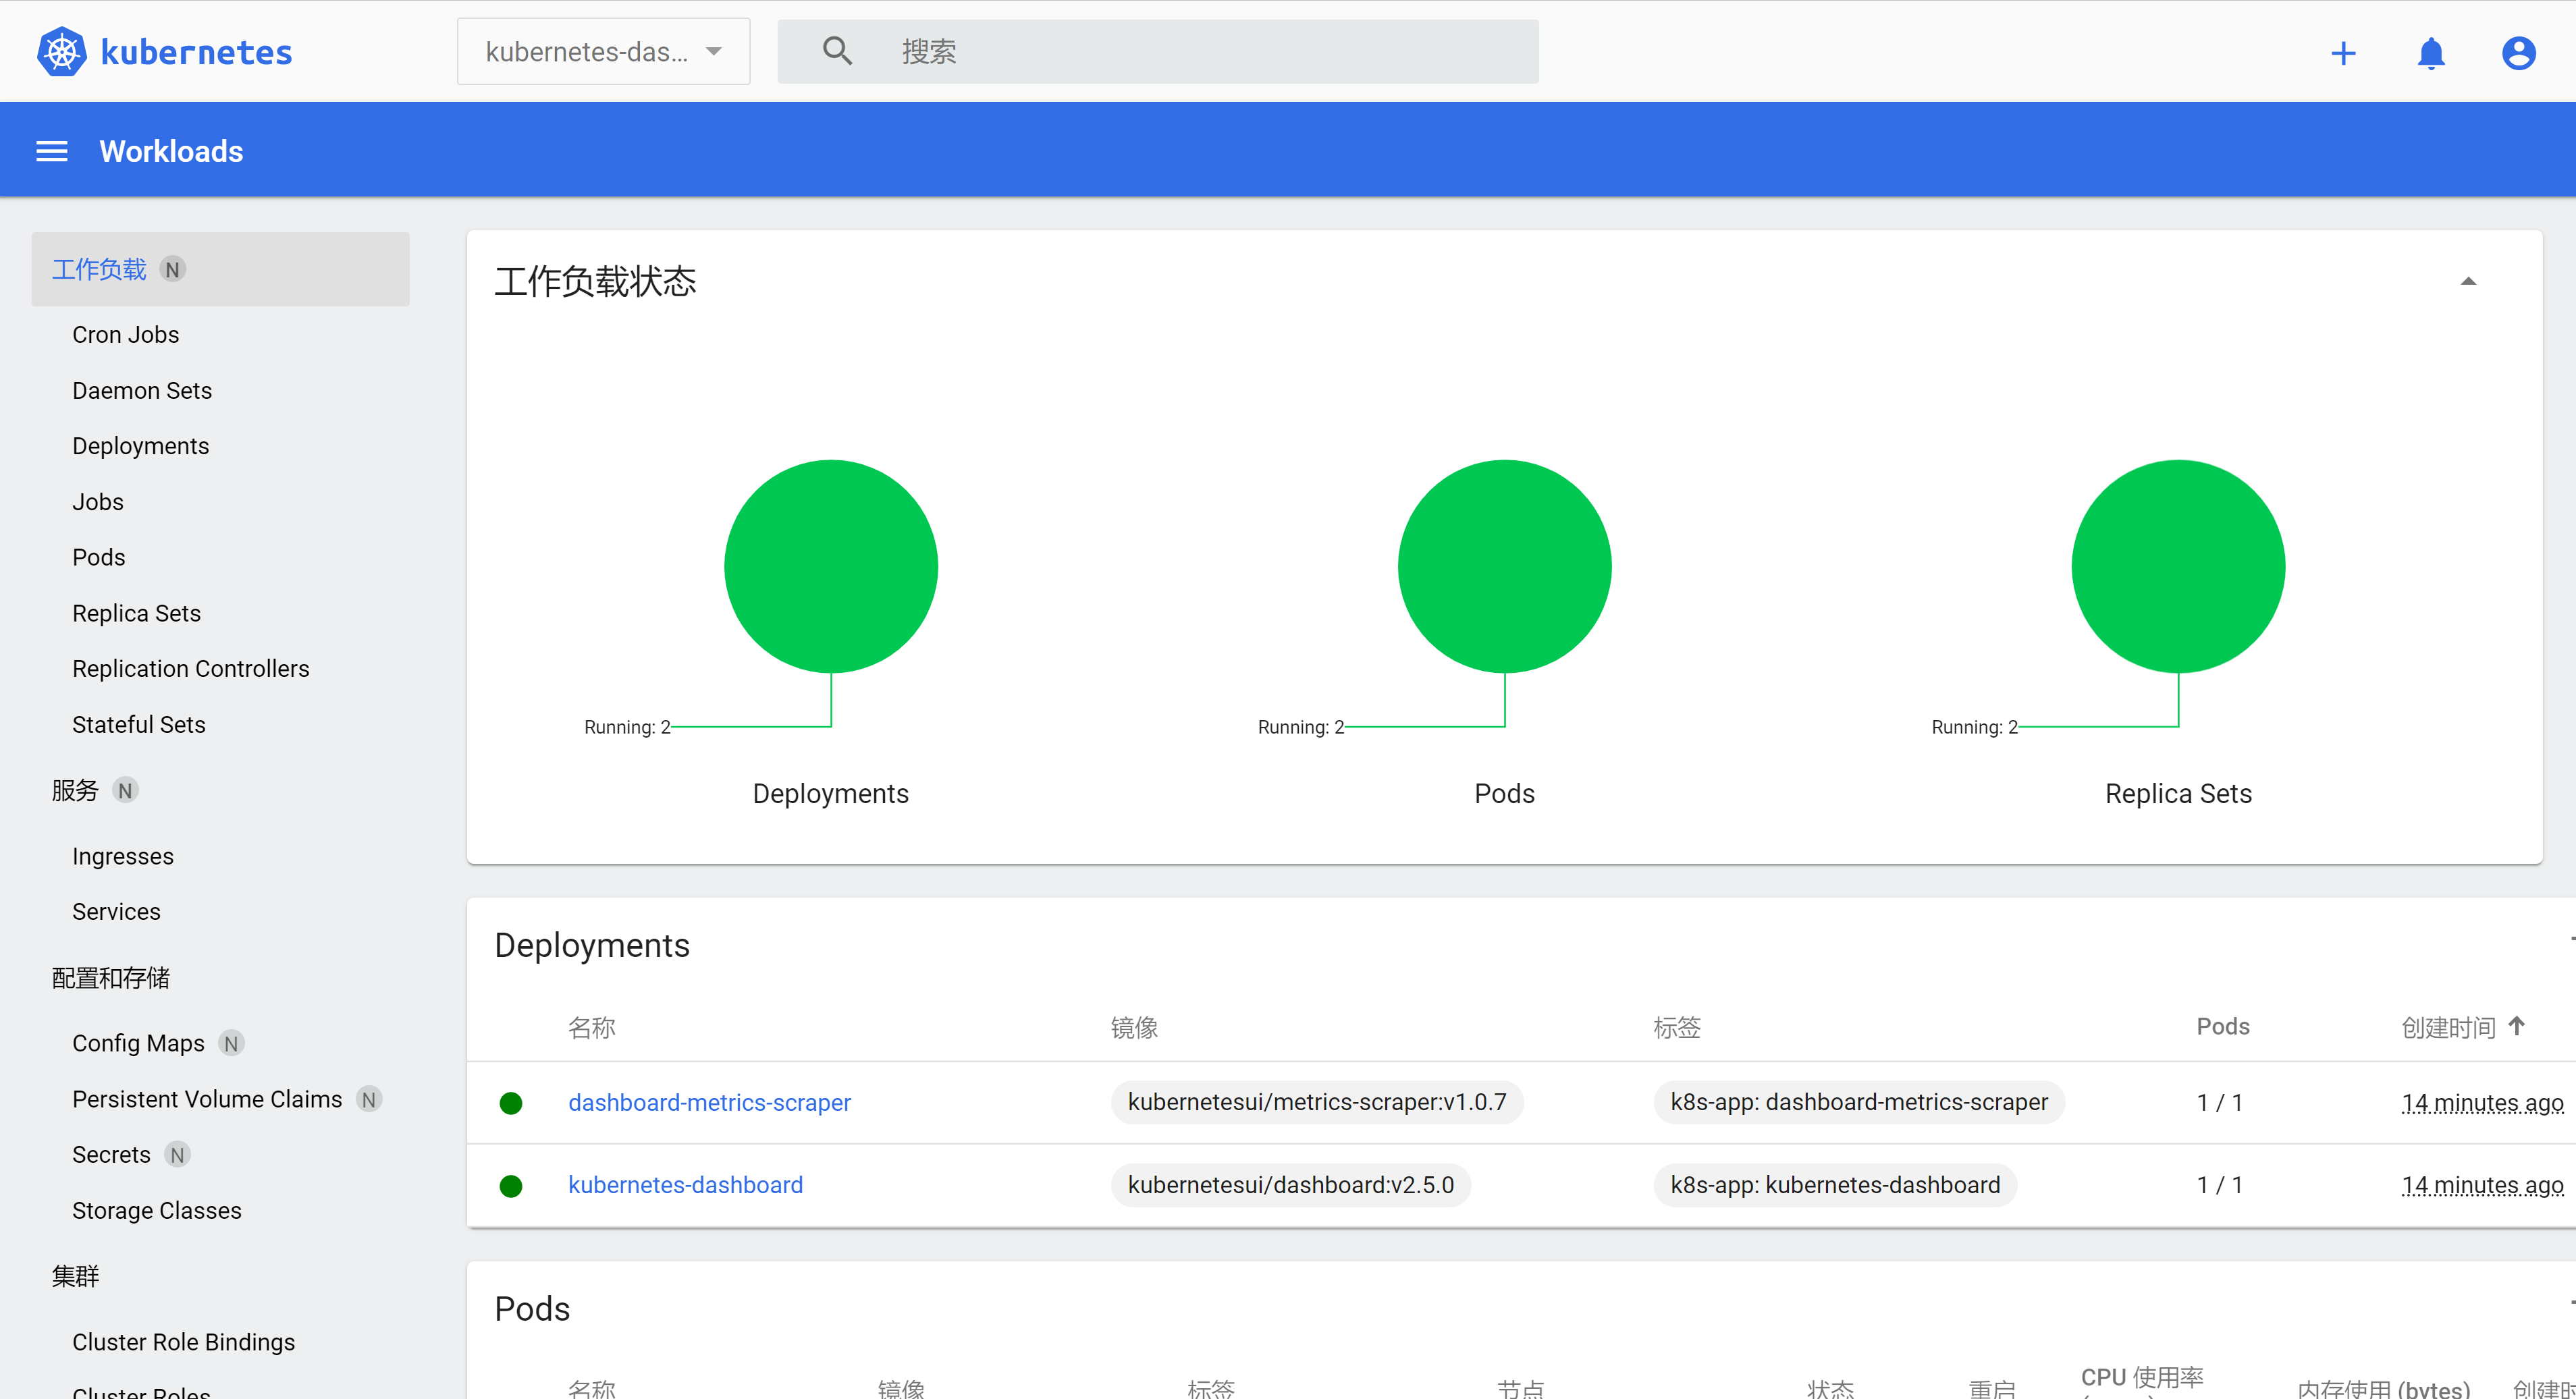The width and height of the screenshot is (2576, 1399).
Task: Sort by 创建时间 using the arrow icon
Action: tap(2517, 1026)
